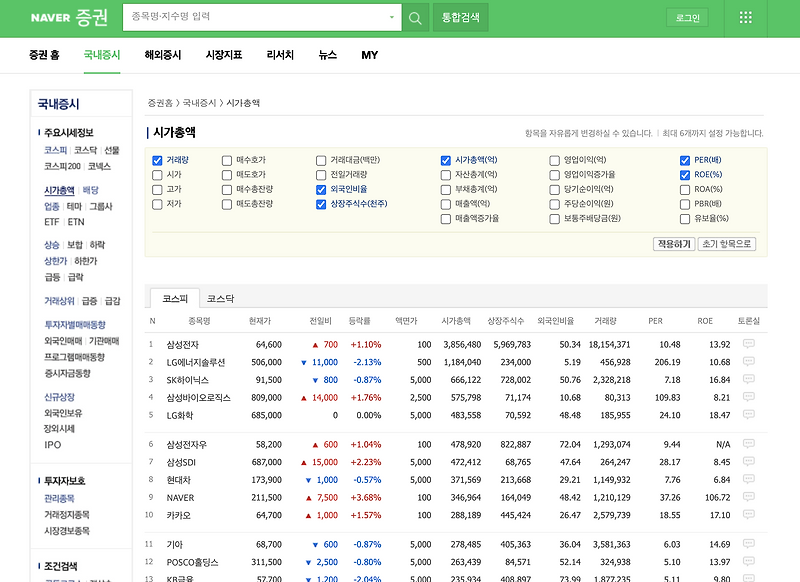Open discussion icon for 삼성SDI

click(x=748, y=462)
